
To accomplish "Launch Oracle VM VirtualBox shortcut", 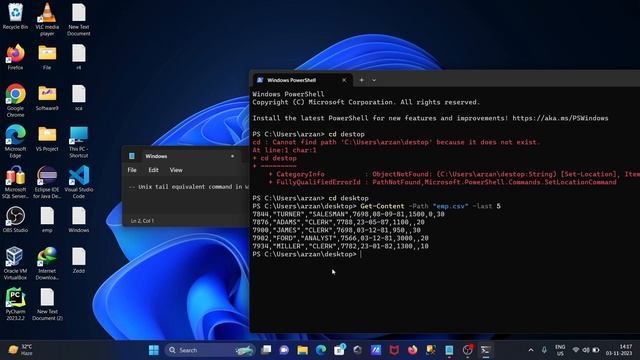I will point(16,264).
